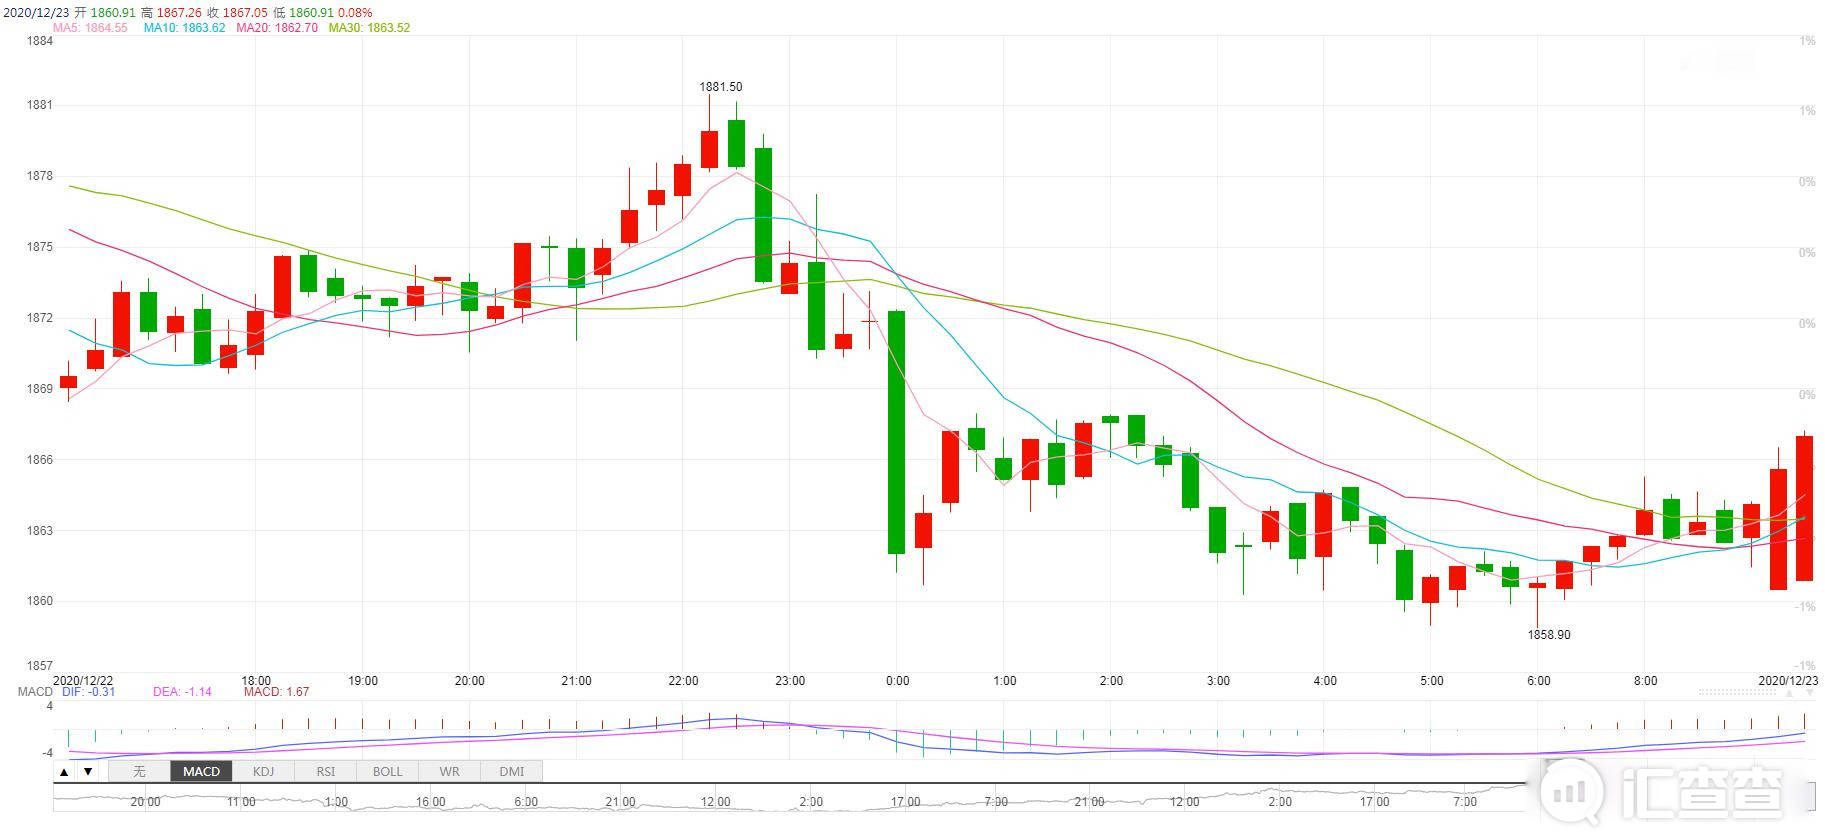The height and width of the screenshot is (832, 1825).
Task: Click the 0:00 x-axis time label
Action: (897, 681)
